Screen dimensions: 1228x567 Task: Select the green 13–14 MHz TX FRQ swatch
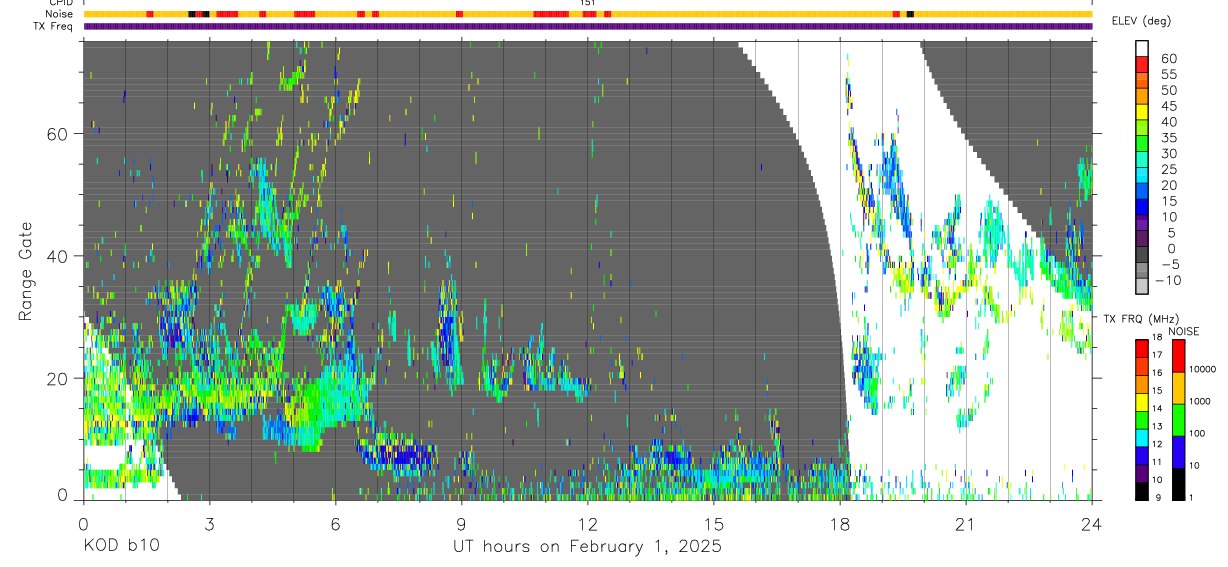click(x=1142, y=420)
